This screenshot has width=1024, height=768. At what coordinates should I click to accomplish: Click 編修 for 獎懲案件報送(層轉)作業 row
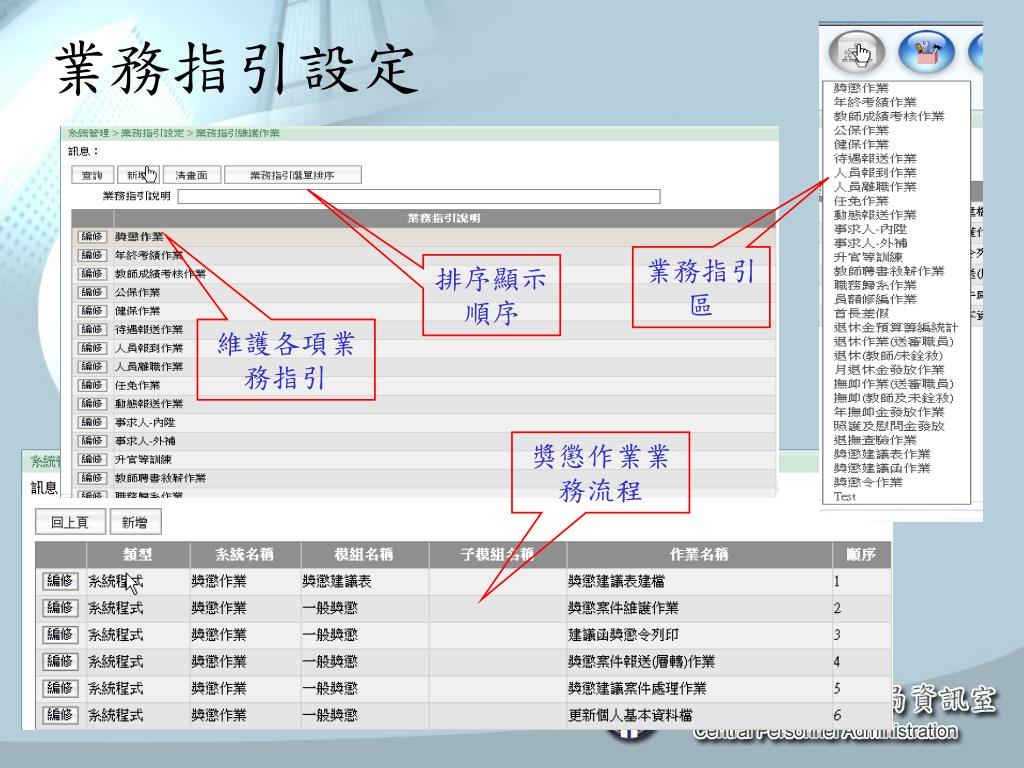[x=60, y=661]
